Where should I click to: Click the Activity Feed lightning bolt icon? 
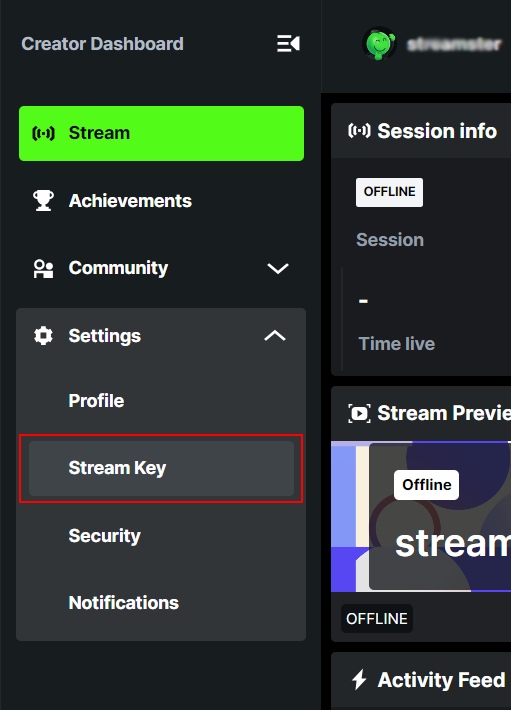pos(359,680)
